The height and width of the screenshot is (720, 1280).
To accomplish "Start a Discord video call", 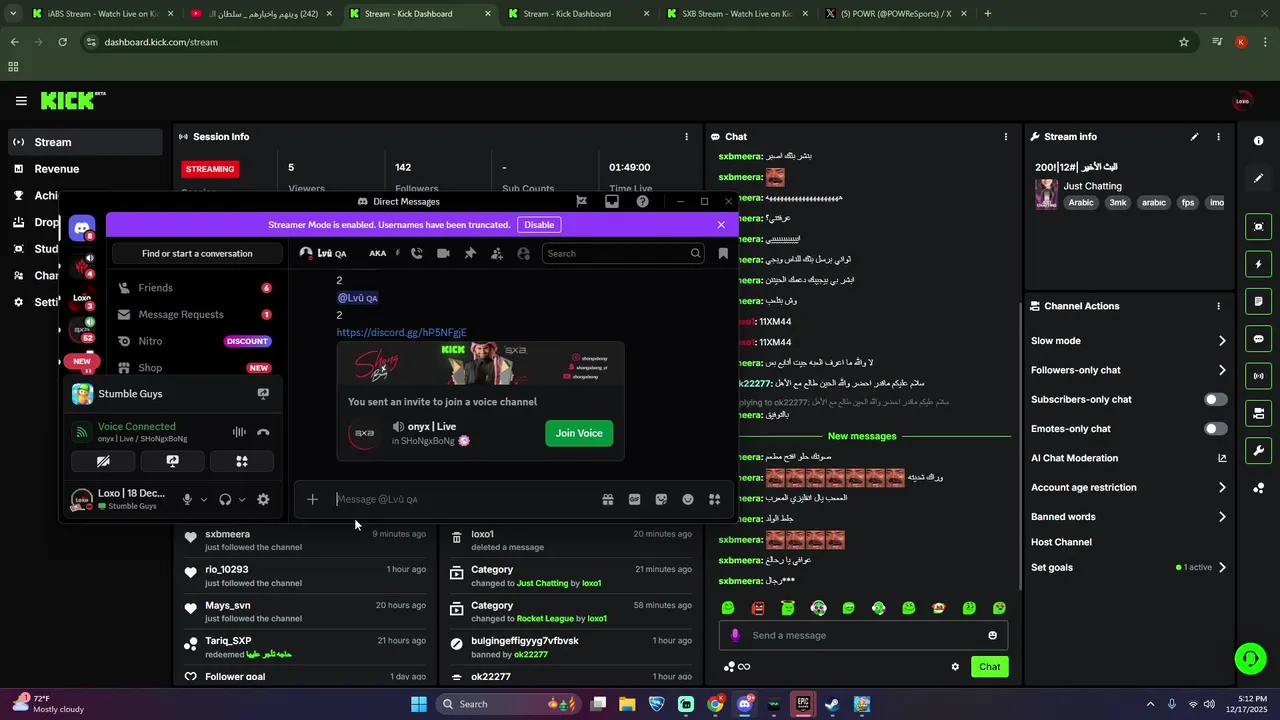I will click(443, 254).
